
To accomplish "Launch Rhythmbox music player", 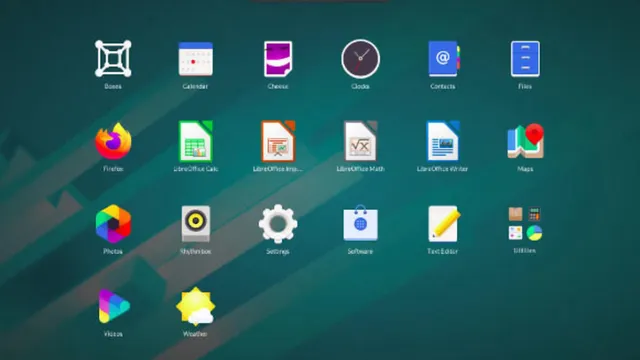I will coord(196,224).
